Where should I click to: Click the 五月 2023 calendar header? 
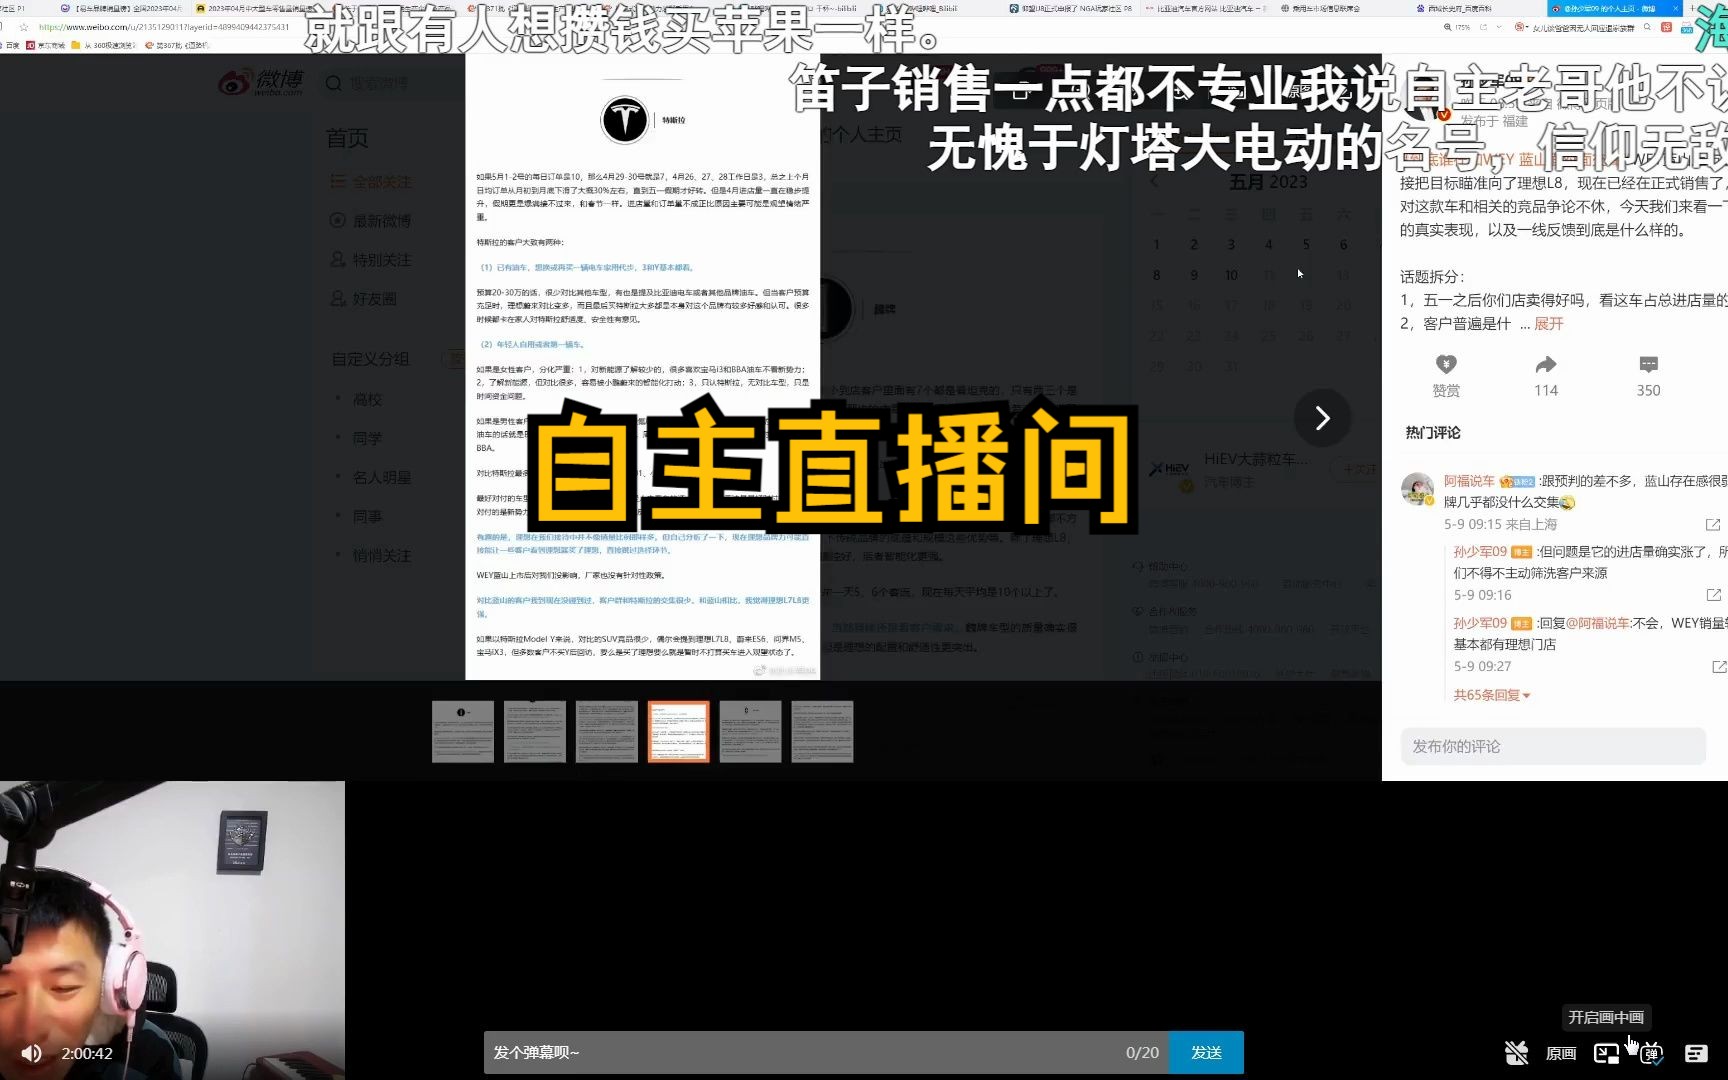pos(1268,182)
